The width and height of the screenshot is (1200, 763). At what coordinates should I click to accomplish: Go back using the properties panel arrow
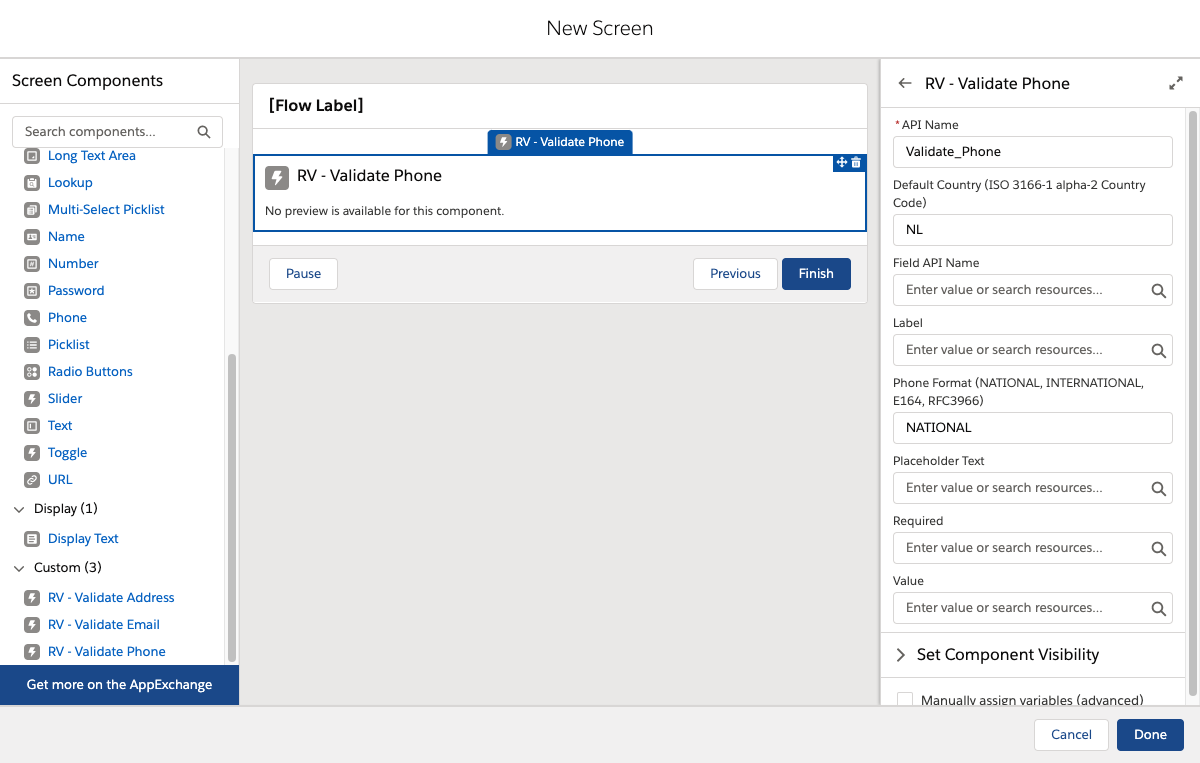click(905, 84)
